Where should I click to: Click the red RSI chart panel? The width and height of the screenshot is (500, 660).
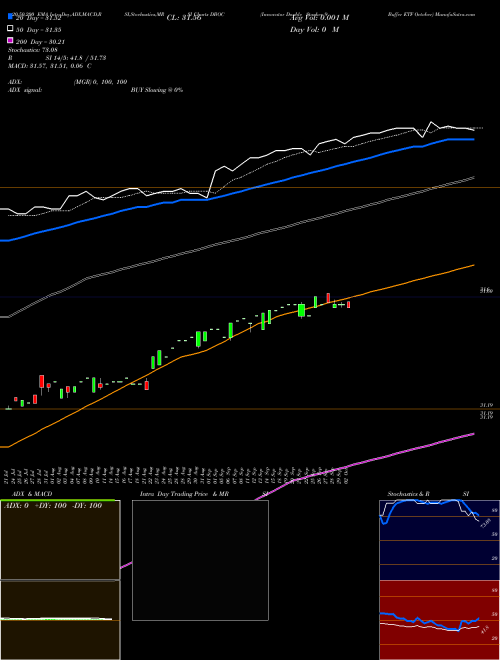coord(439,620)
